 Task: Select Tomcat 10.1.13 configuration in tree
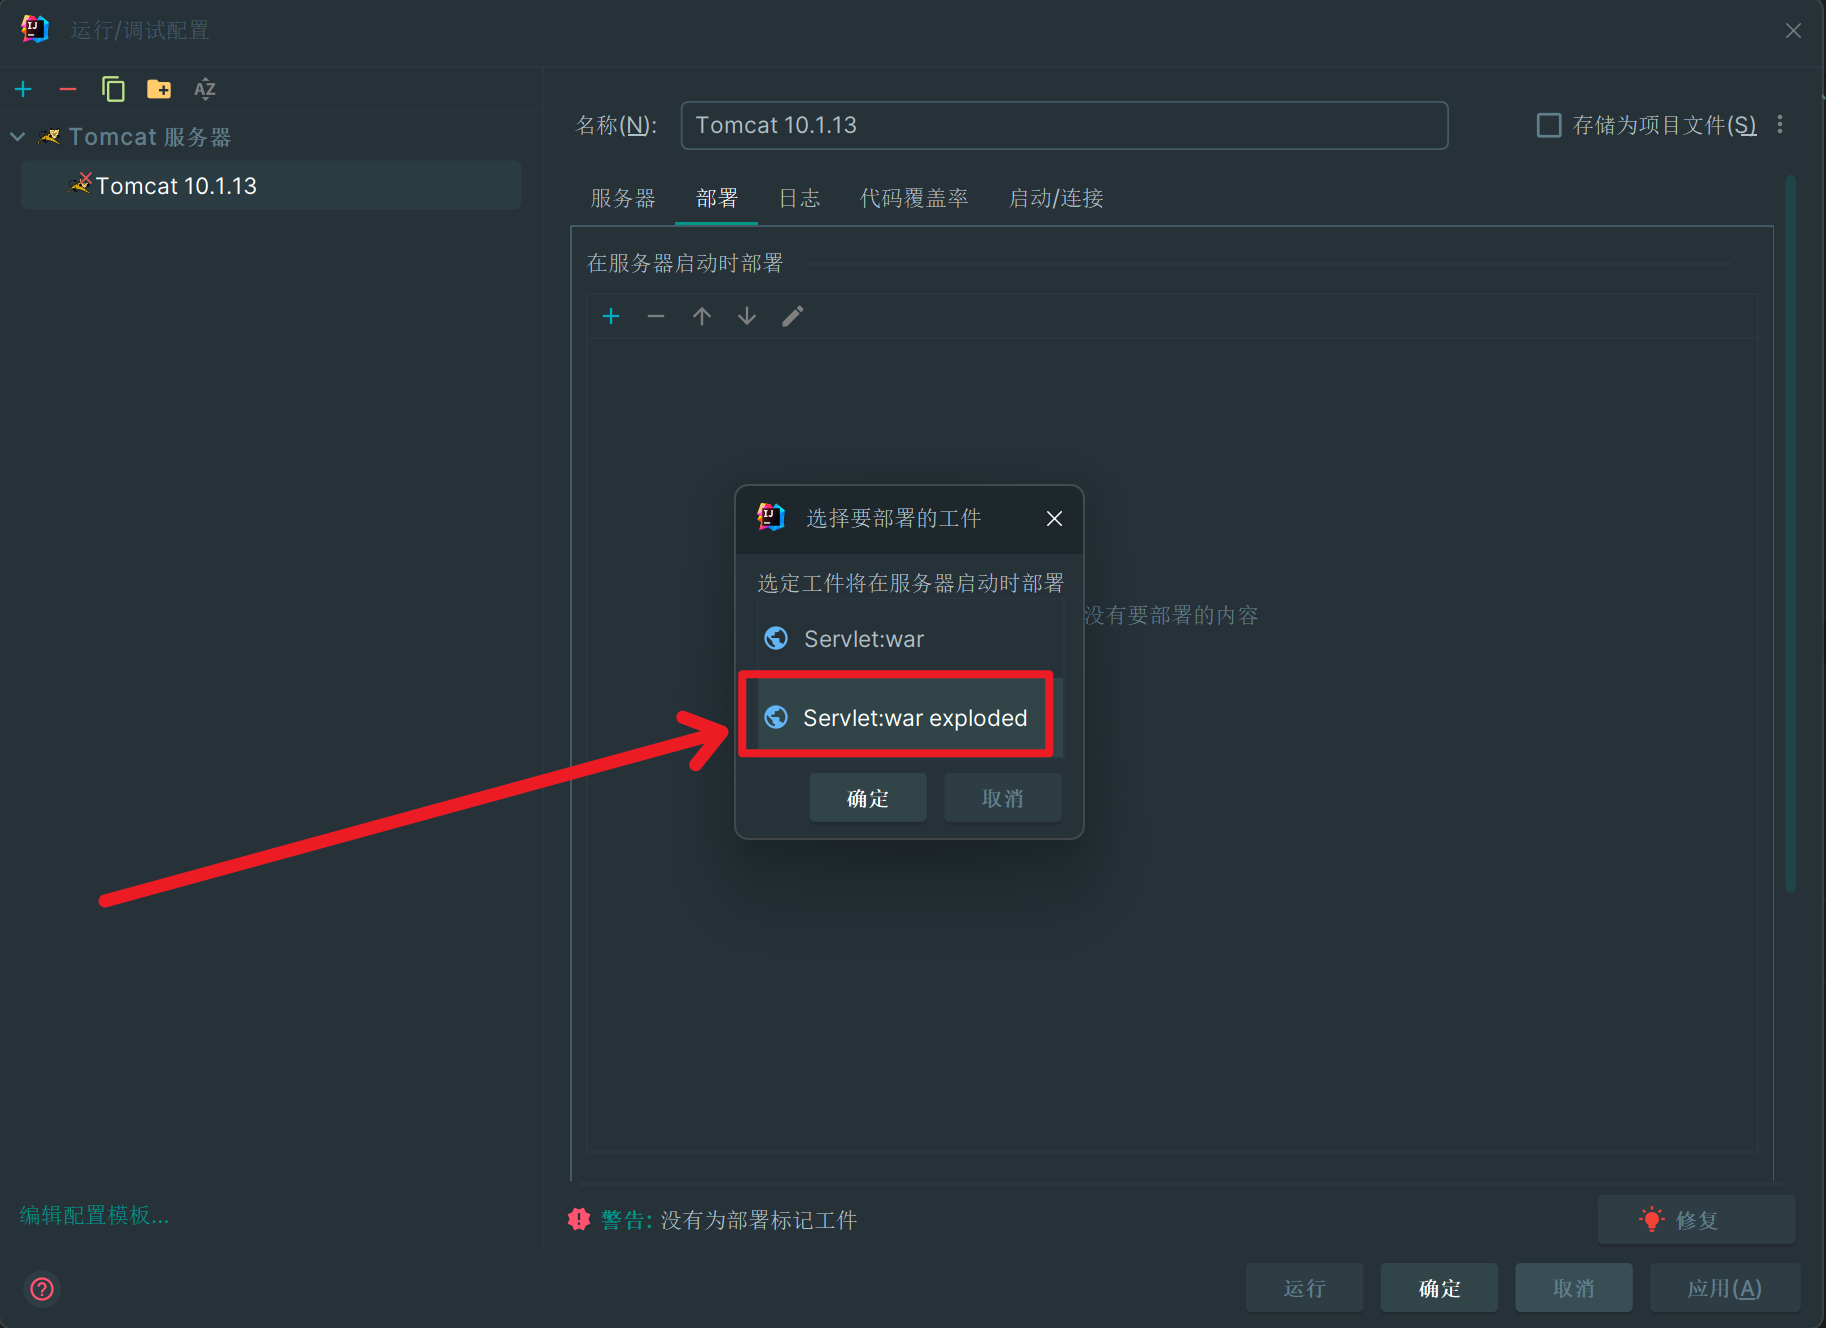(x=271, y=186)
